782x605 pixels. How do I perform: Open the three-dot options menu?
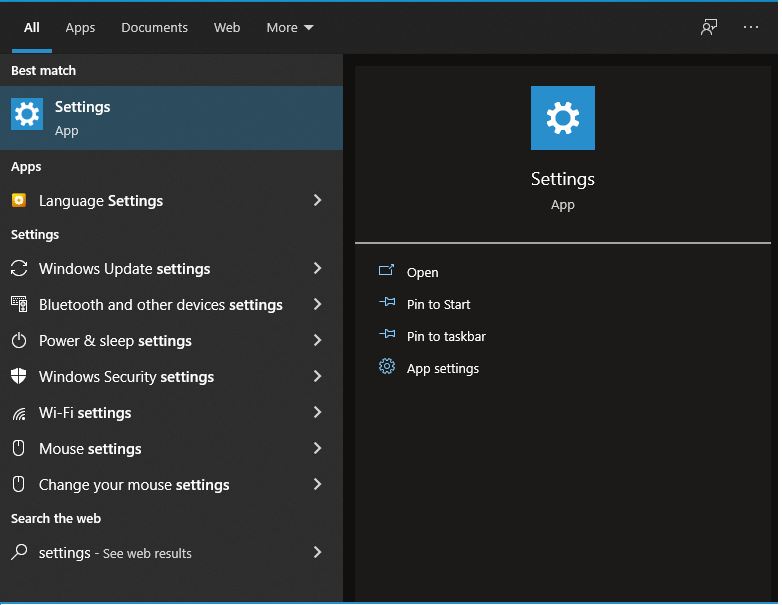(x=751, y=27)
